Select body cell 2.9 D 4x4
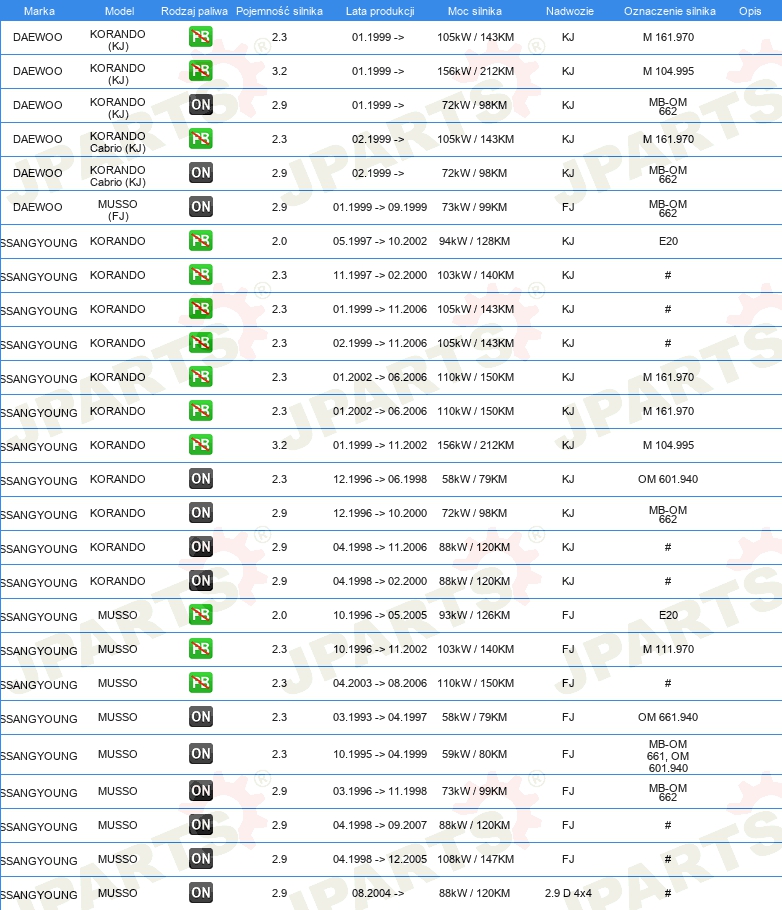The width and height of the screenshot is (782, 910). click(x=568, y=893)
